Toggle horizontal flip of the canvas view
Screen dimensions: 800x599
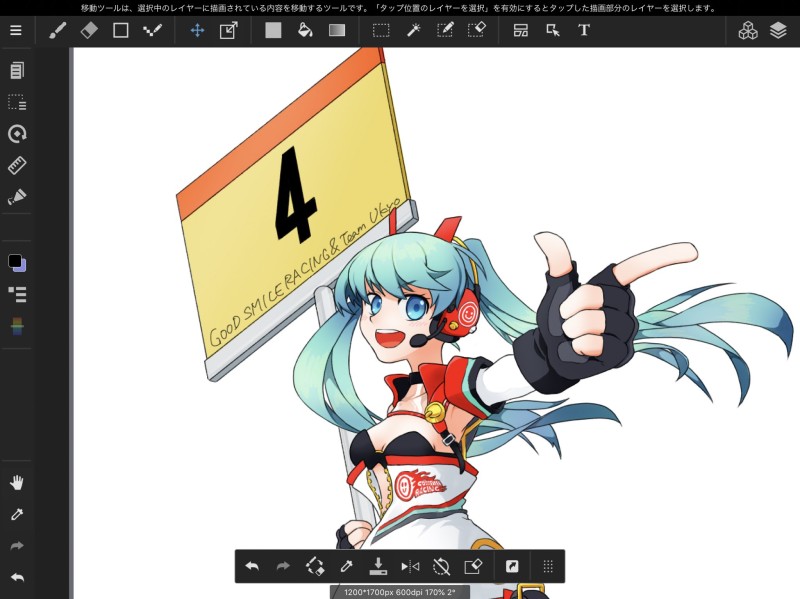410,566
